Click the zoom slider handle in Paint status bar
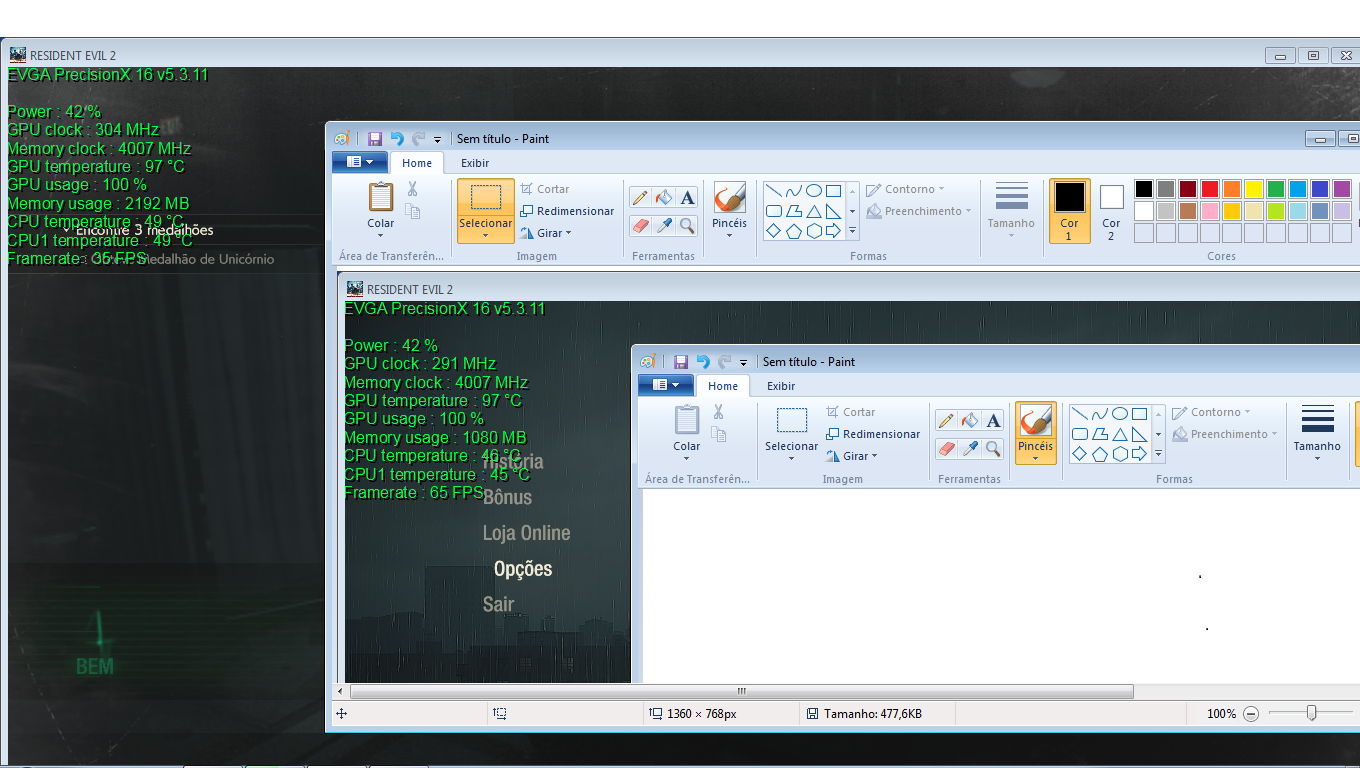Image resolution: width=1360 pixels, height=768 pixels. point(1311,713)
